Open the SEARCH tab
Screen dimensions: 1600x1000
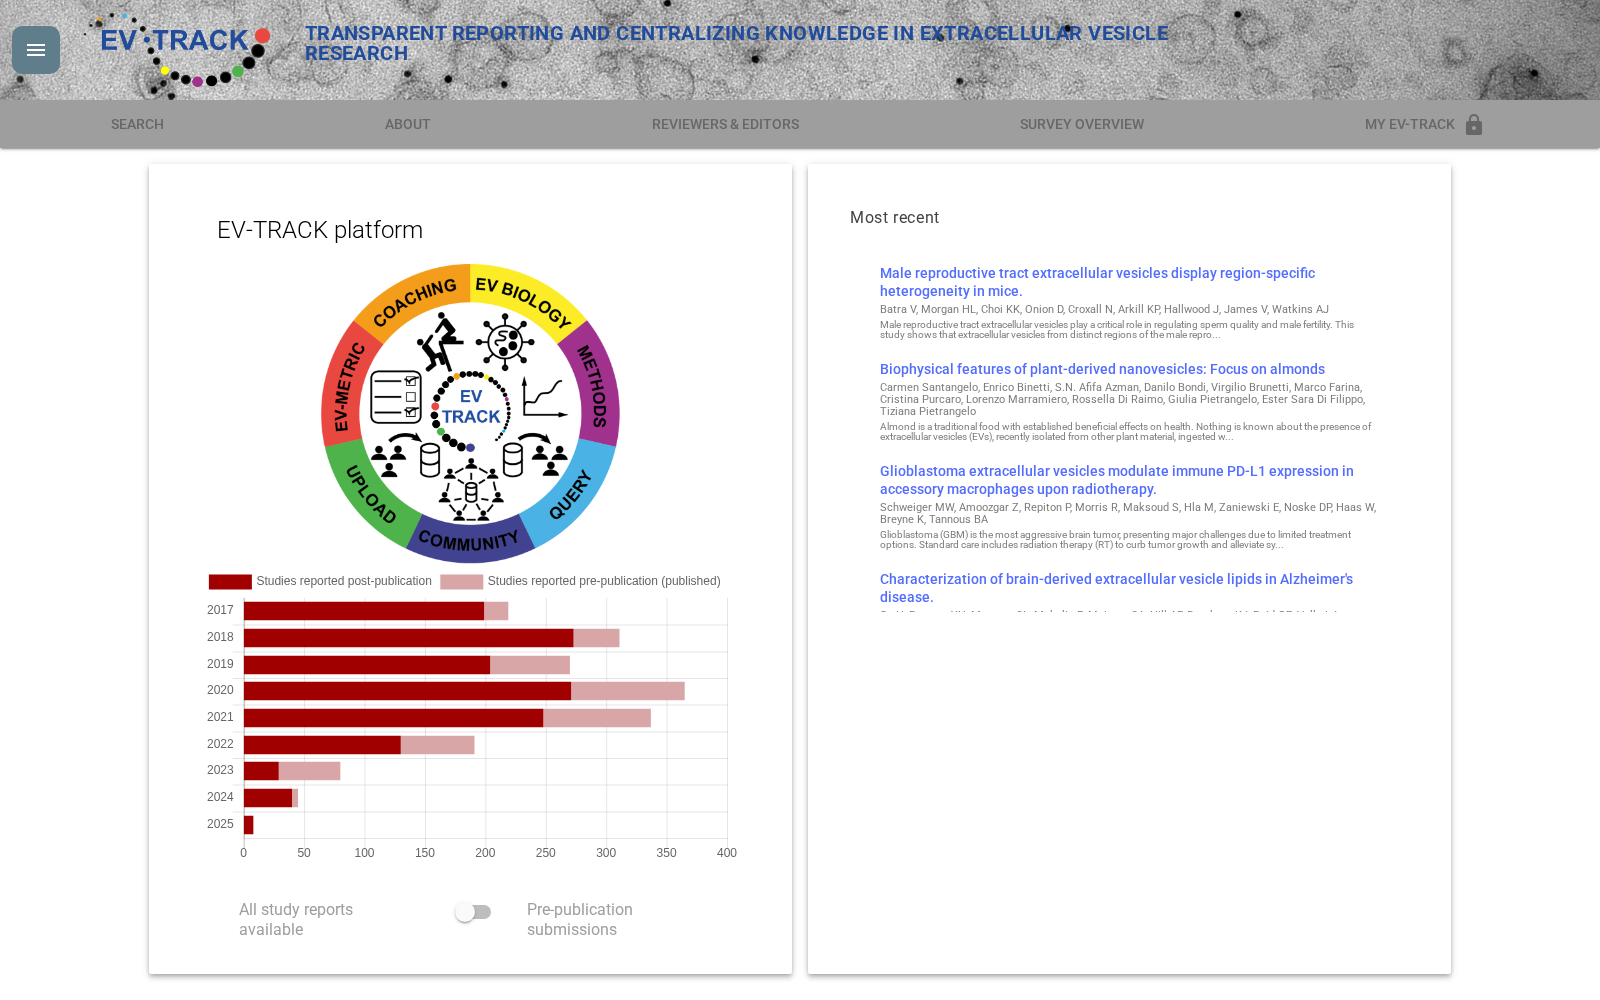tap(137, 125)
